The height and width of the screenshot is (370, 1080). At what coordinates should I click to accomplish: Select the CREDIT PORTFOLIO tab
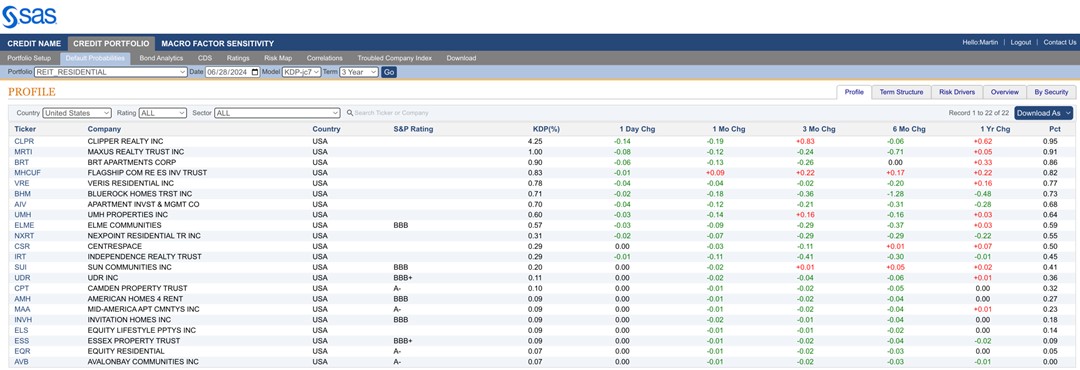coord(111,43)
